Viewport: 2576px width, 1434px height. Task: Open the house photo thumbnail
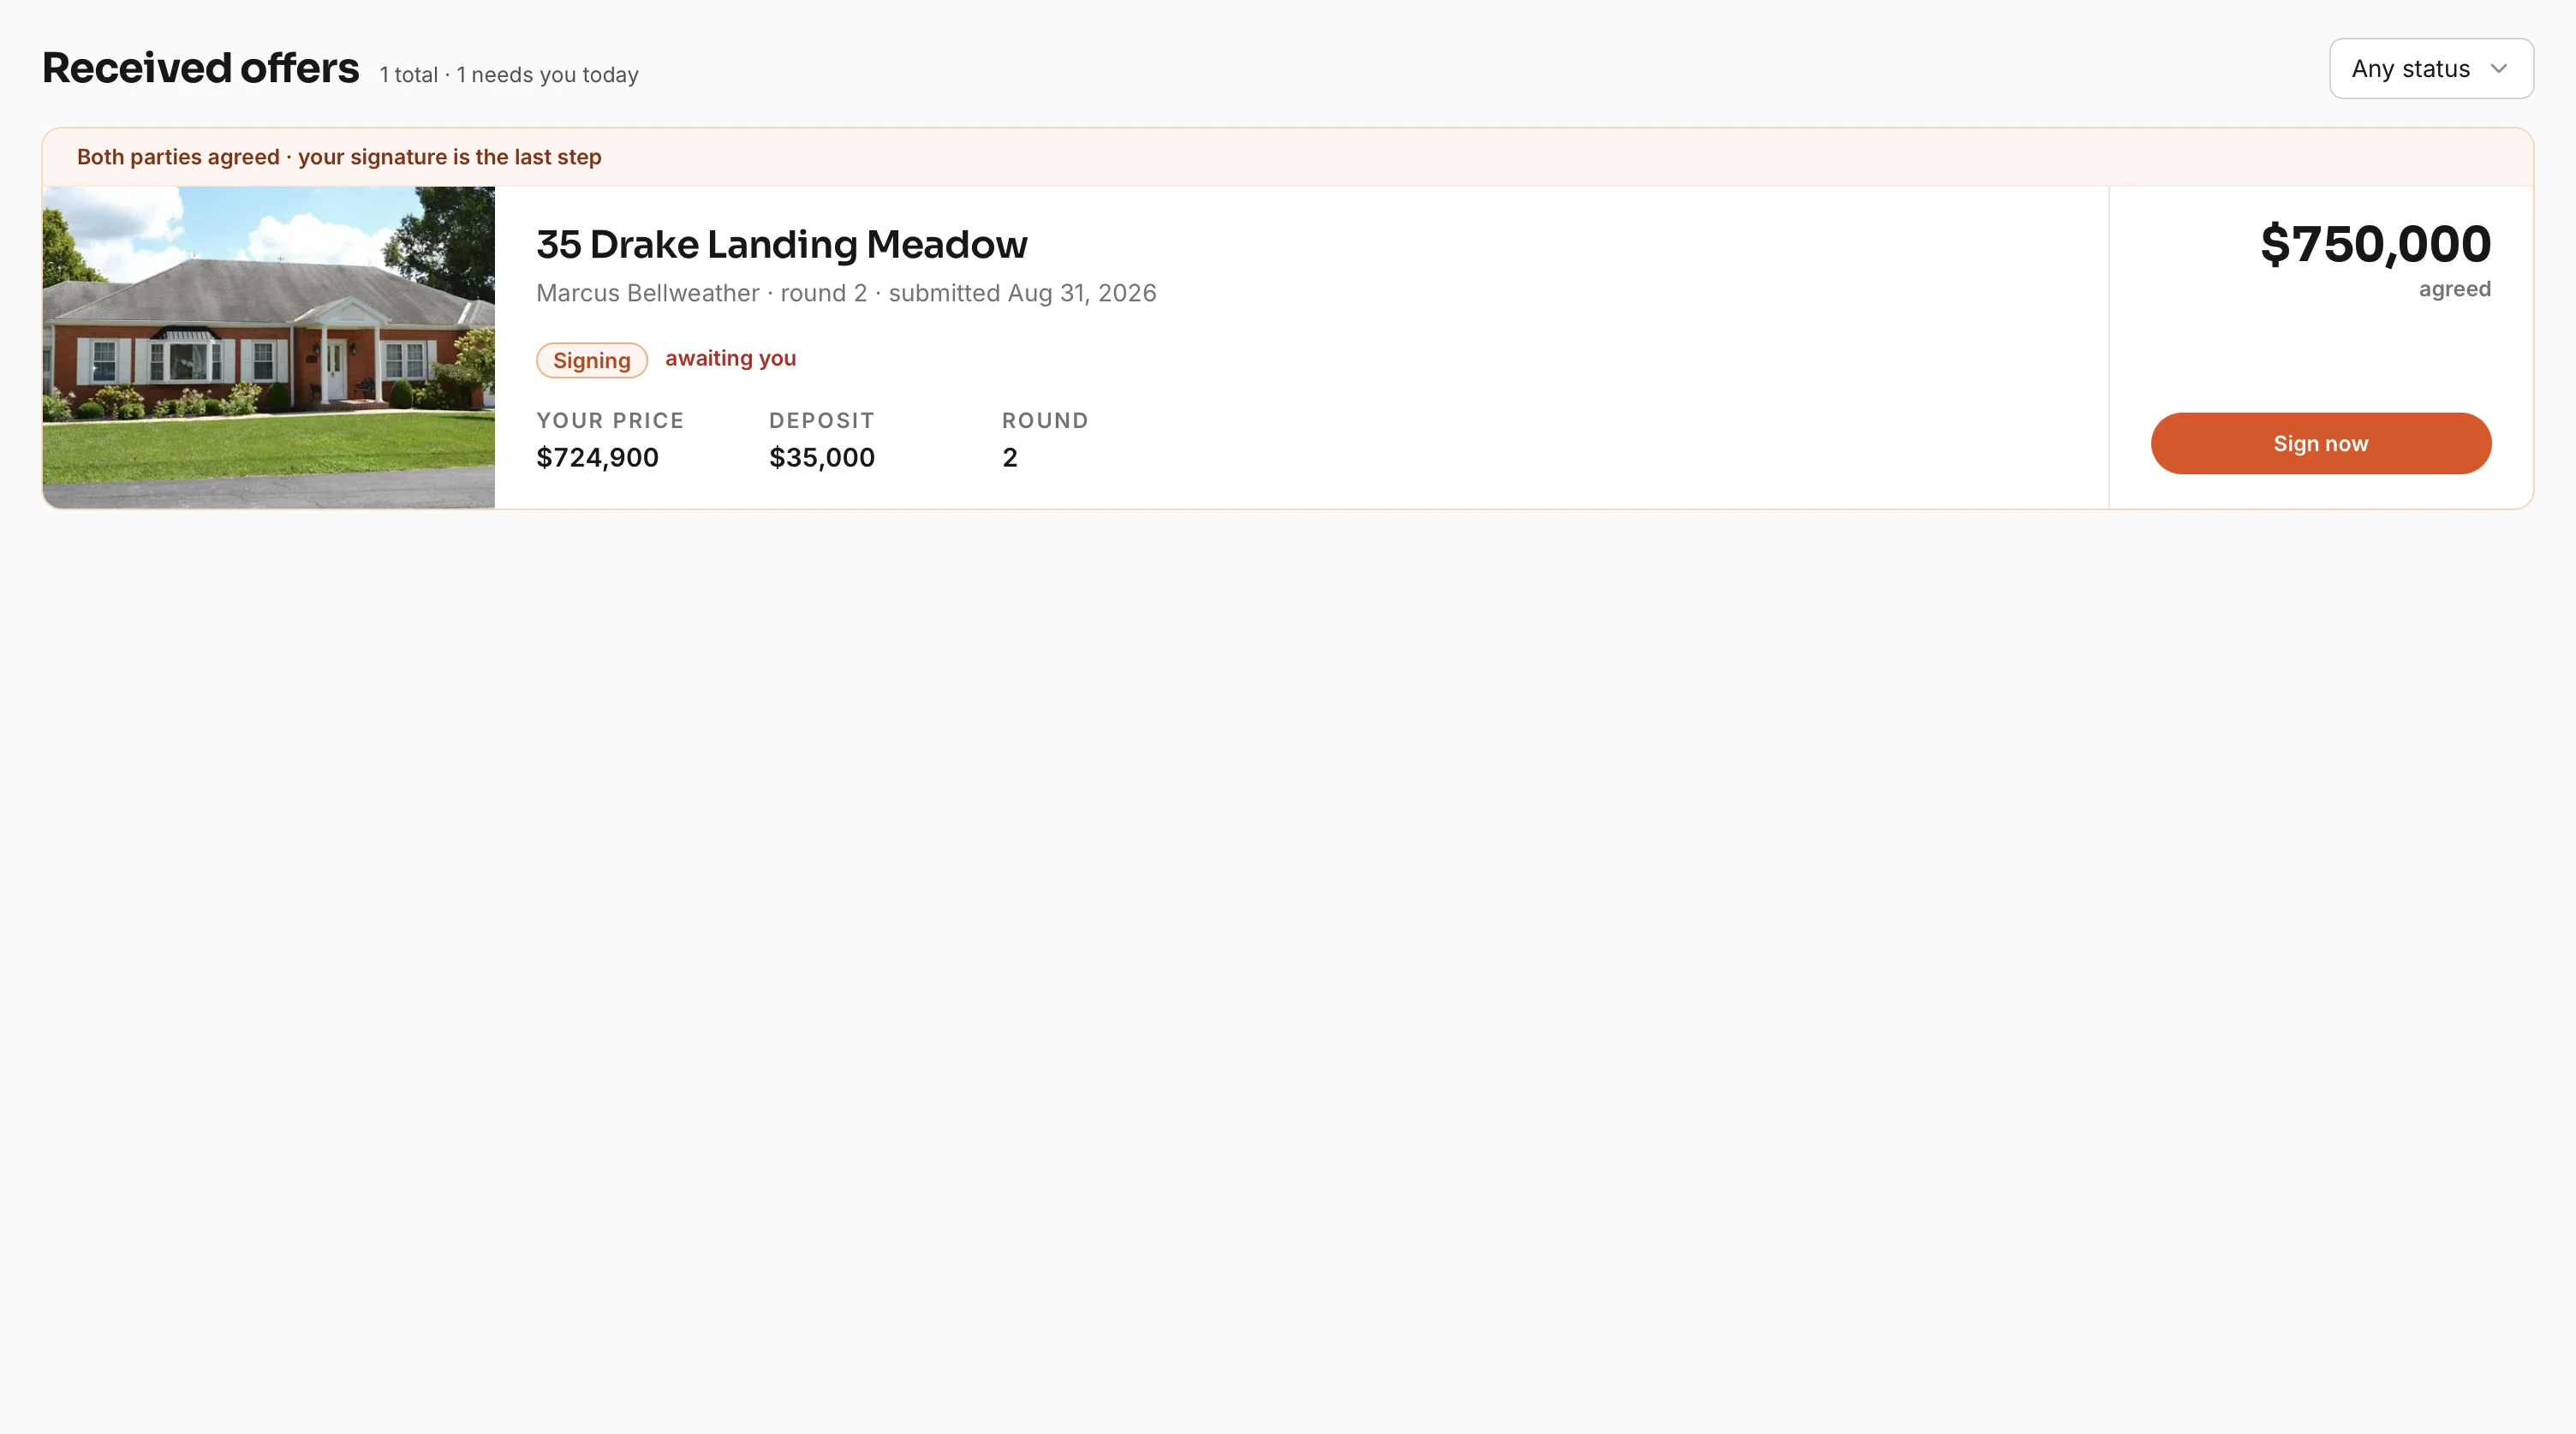(x=268, y=347)
